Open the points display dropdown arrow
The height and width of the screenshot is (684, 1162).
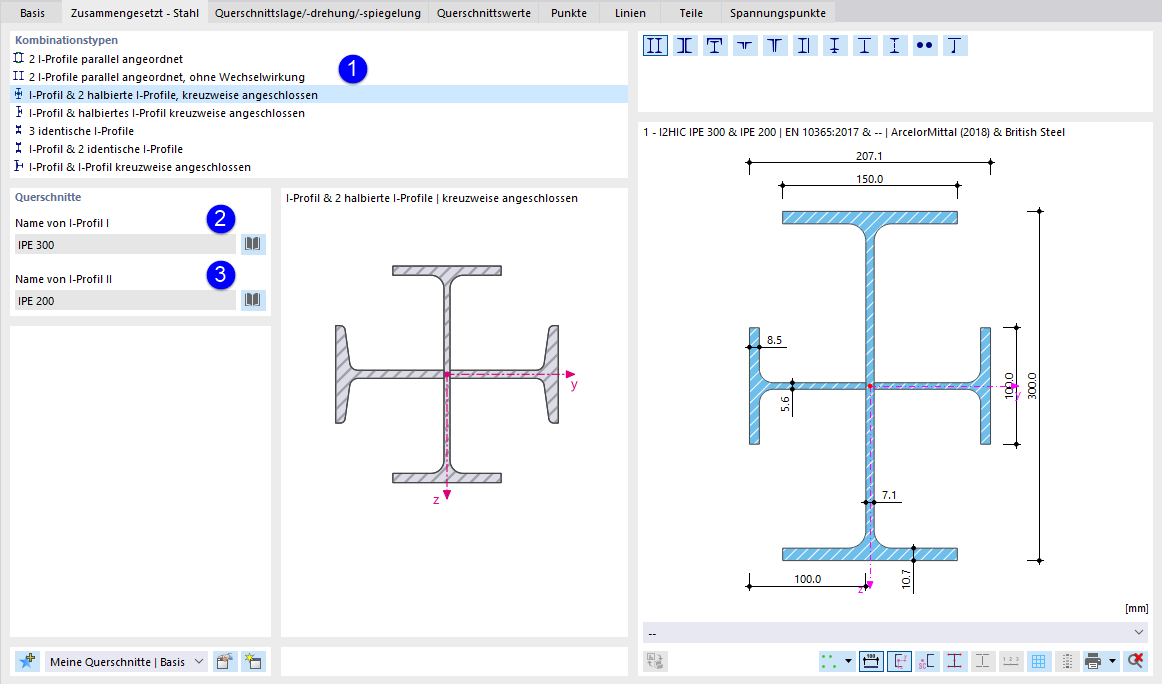point(848,661)
